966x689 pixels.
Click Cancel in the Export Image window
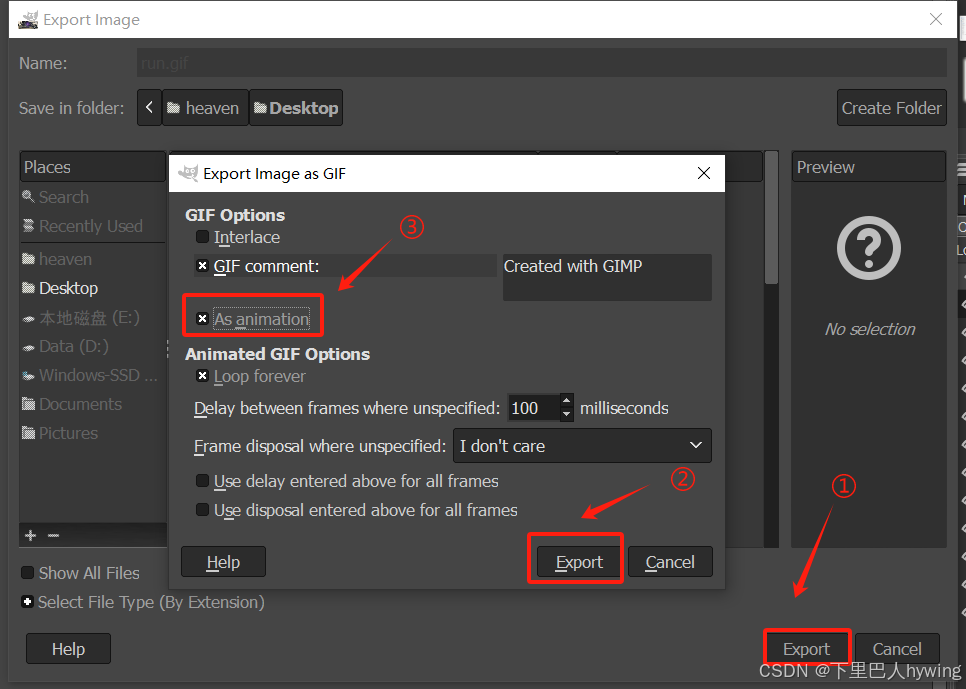(896, 648)
